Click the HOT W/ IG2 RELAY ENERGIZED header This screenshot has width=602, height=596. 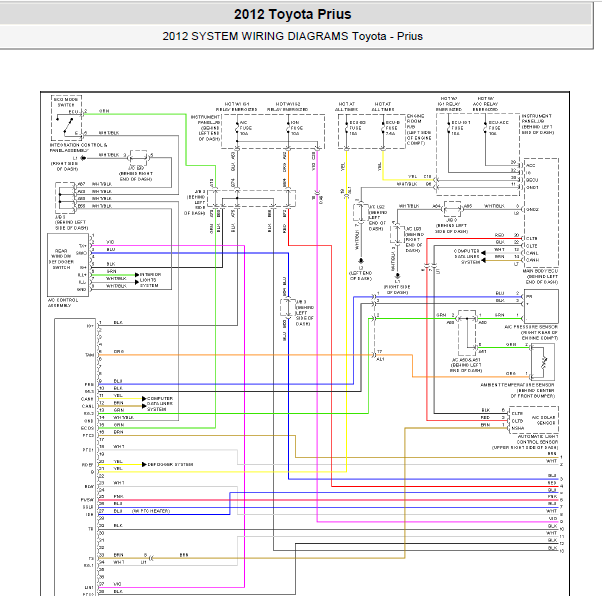pyautogui.click(x=287, y=106)
